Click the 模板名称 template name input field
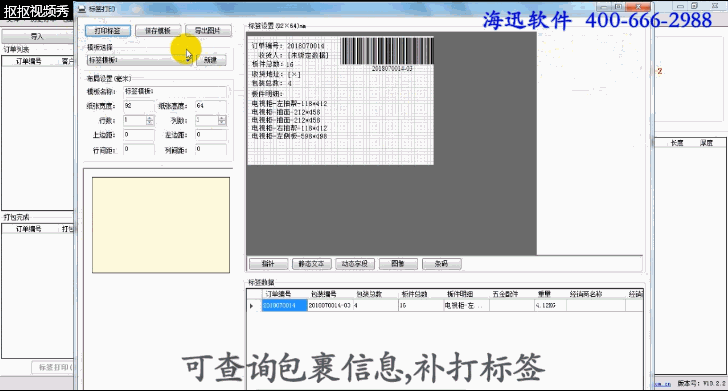This screenshot has height=391, width=728. pyautogui.click(x=175, y=91)
